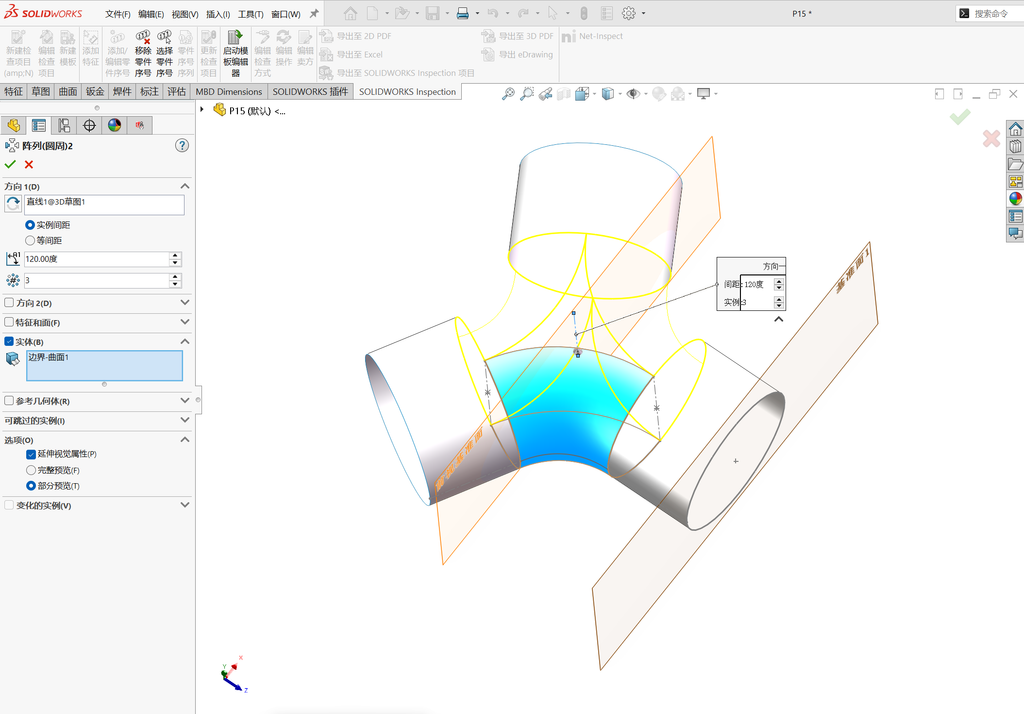Click the pattern axis field 直线1@3D草图1
Image resolution: width=1024 pixels, height=714 pixels.
tap(104, 204)
